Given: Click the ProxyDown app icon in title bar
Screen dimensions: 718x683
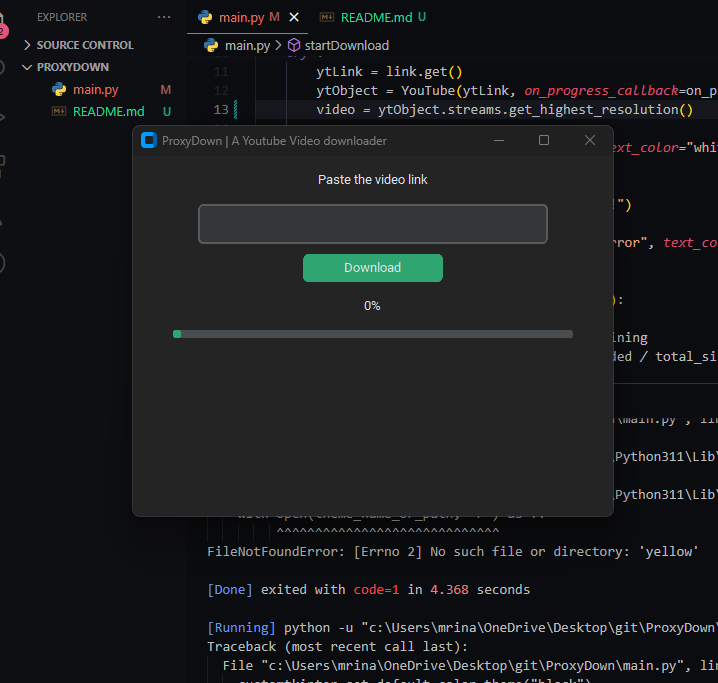Looking at the screenshot, I should point(148,140).
